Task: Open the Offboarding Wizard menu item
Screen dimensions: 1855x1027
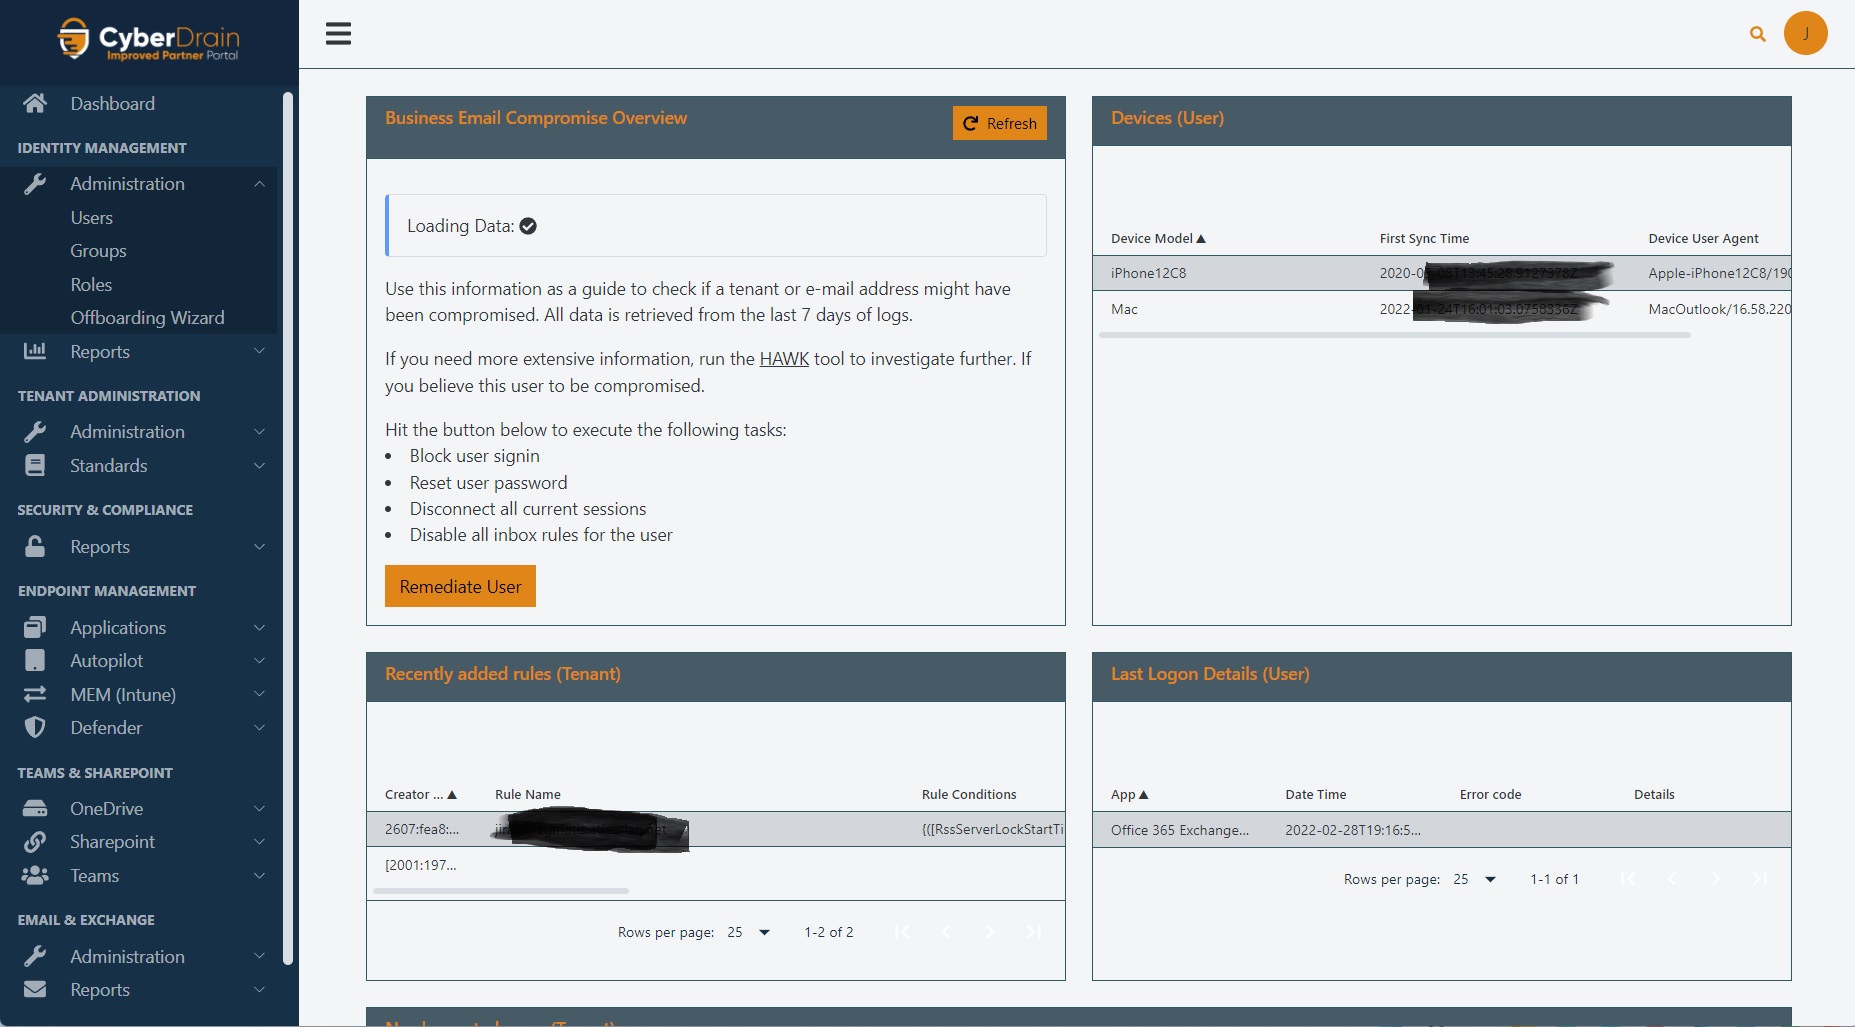Action: pyautogui.click(x=147, y=317)
